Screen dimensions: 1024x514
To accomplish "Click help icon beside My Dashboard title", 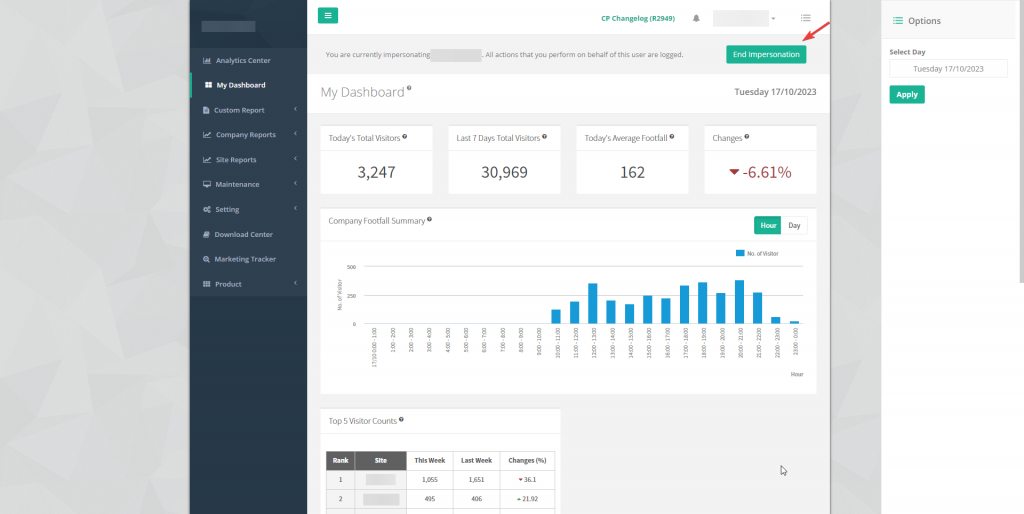I will pos(409,89).
